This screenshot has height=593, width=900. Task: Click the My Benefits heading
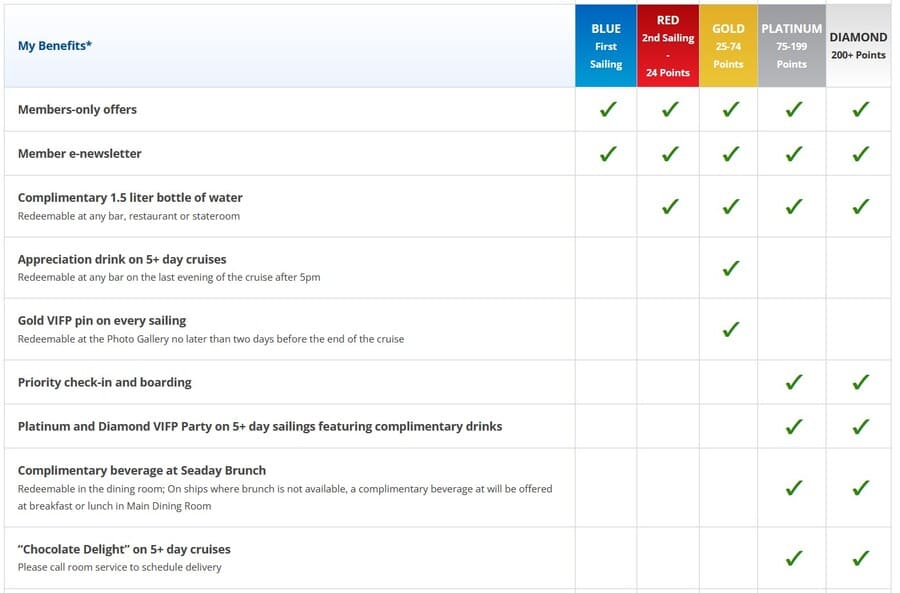pyautogui.click(x=55, y=45)
